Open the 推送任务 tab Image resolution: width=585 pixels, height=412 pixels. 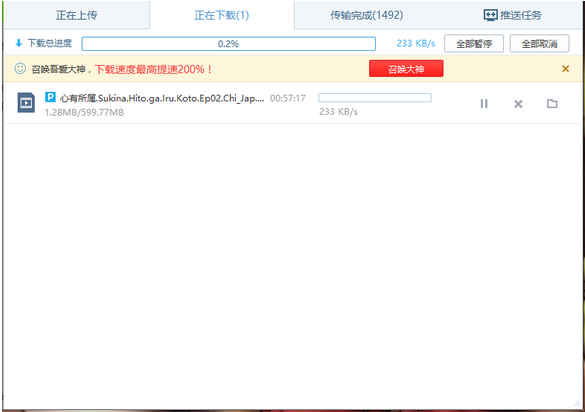point(512,15)
